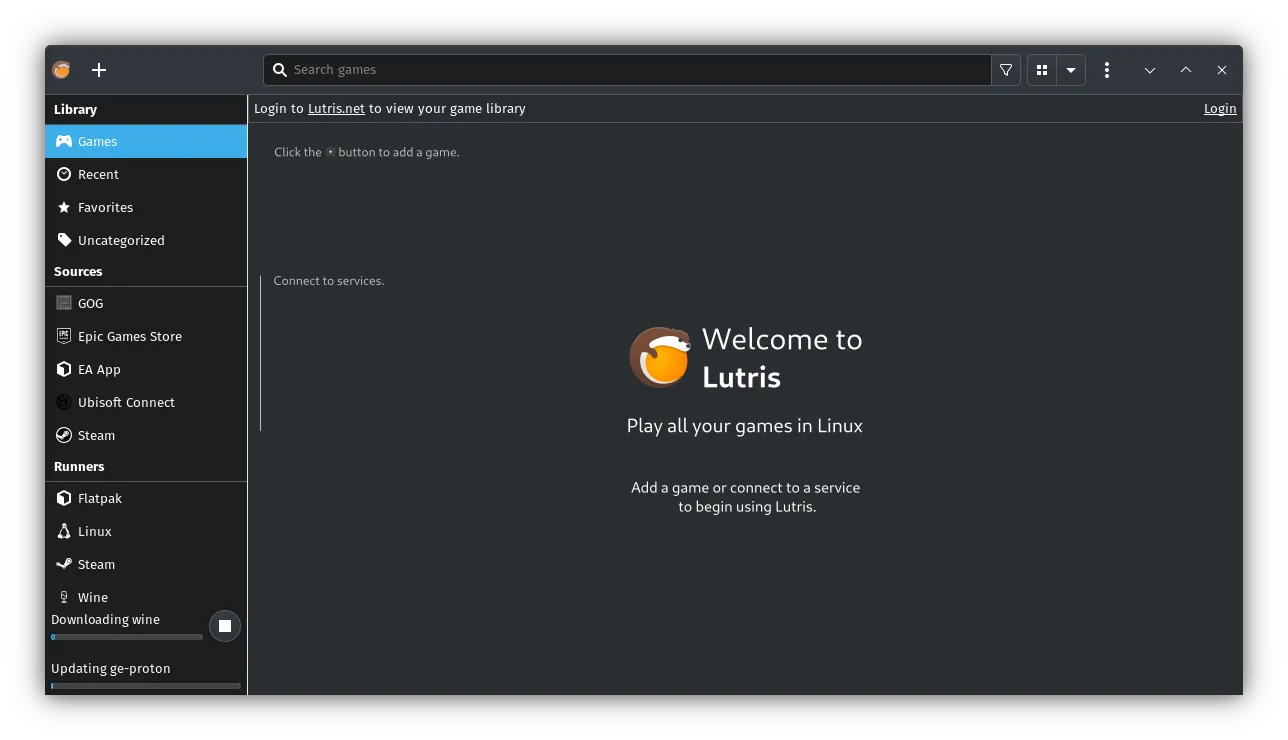The image size is (1288, 740).
Task: Click the small plus icon in hint text
Action: [x=330, y=152]
